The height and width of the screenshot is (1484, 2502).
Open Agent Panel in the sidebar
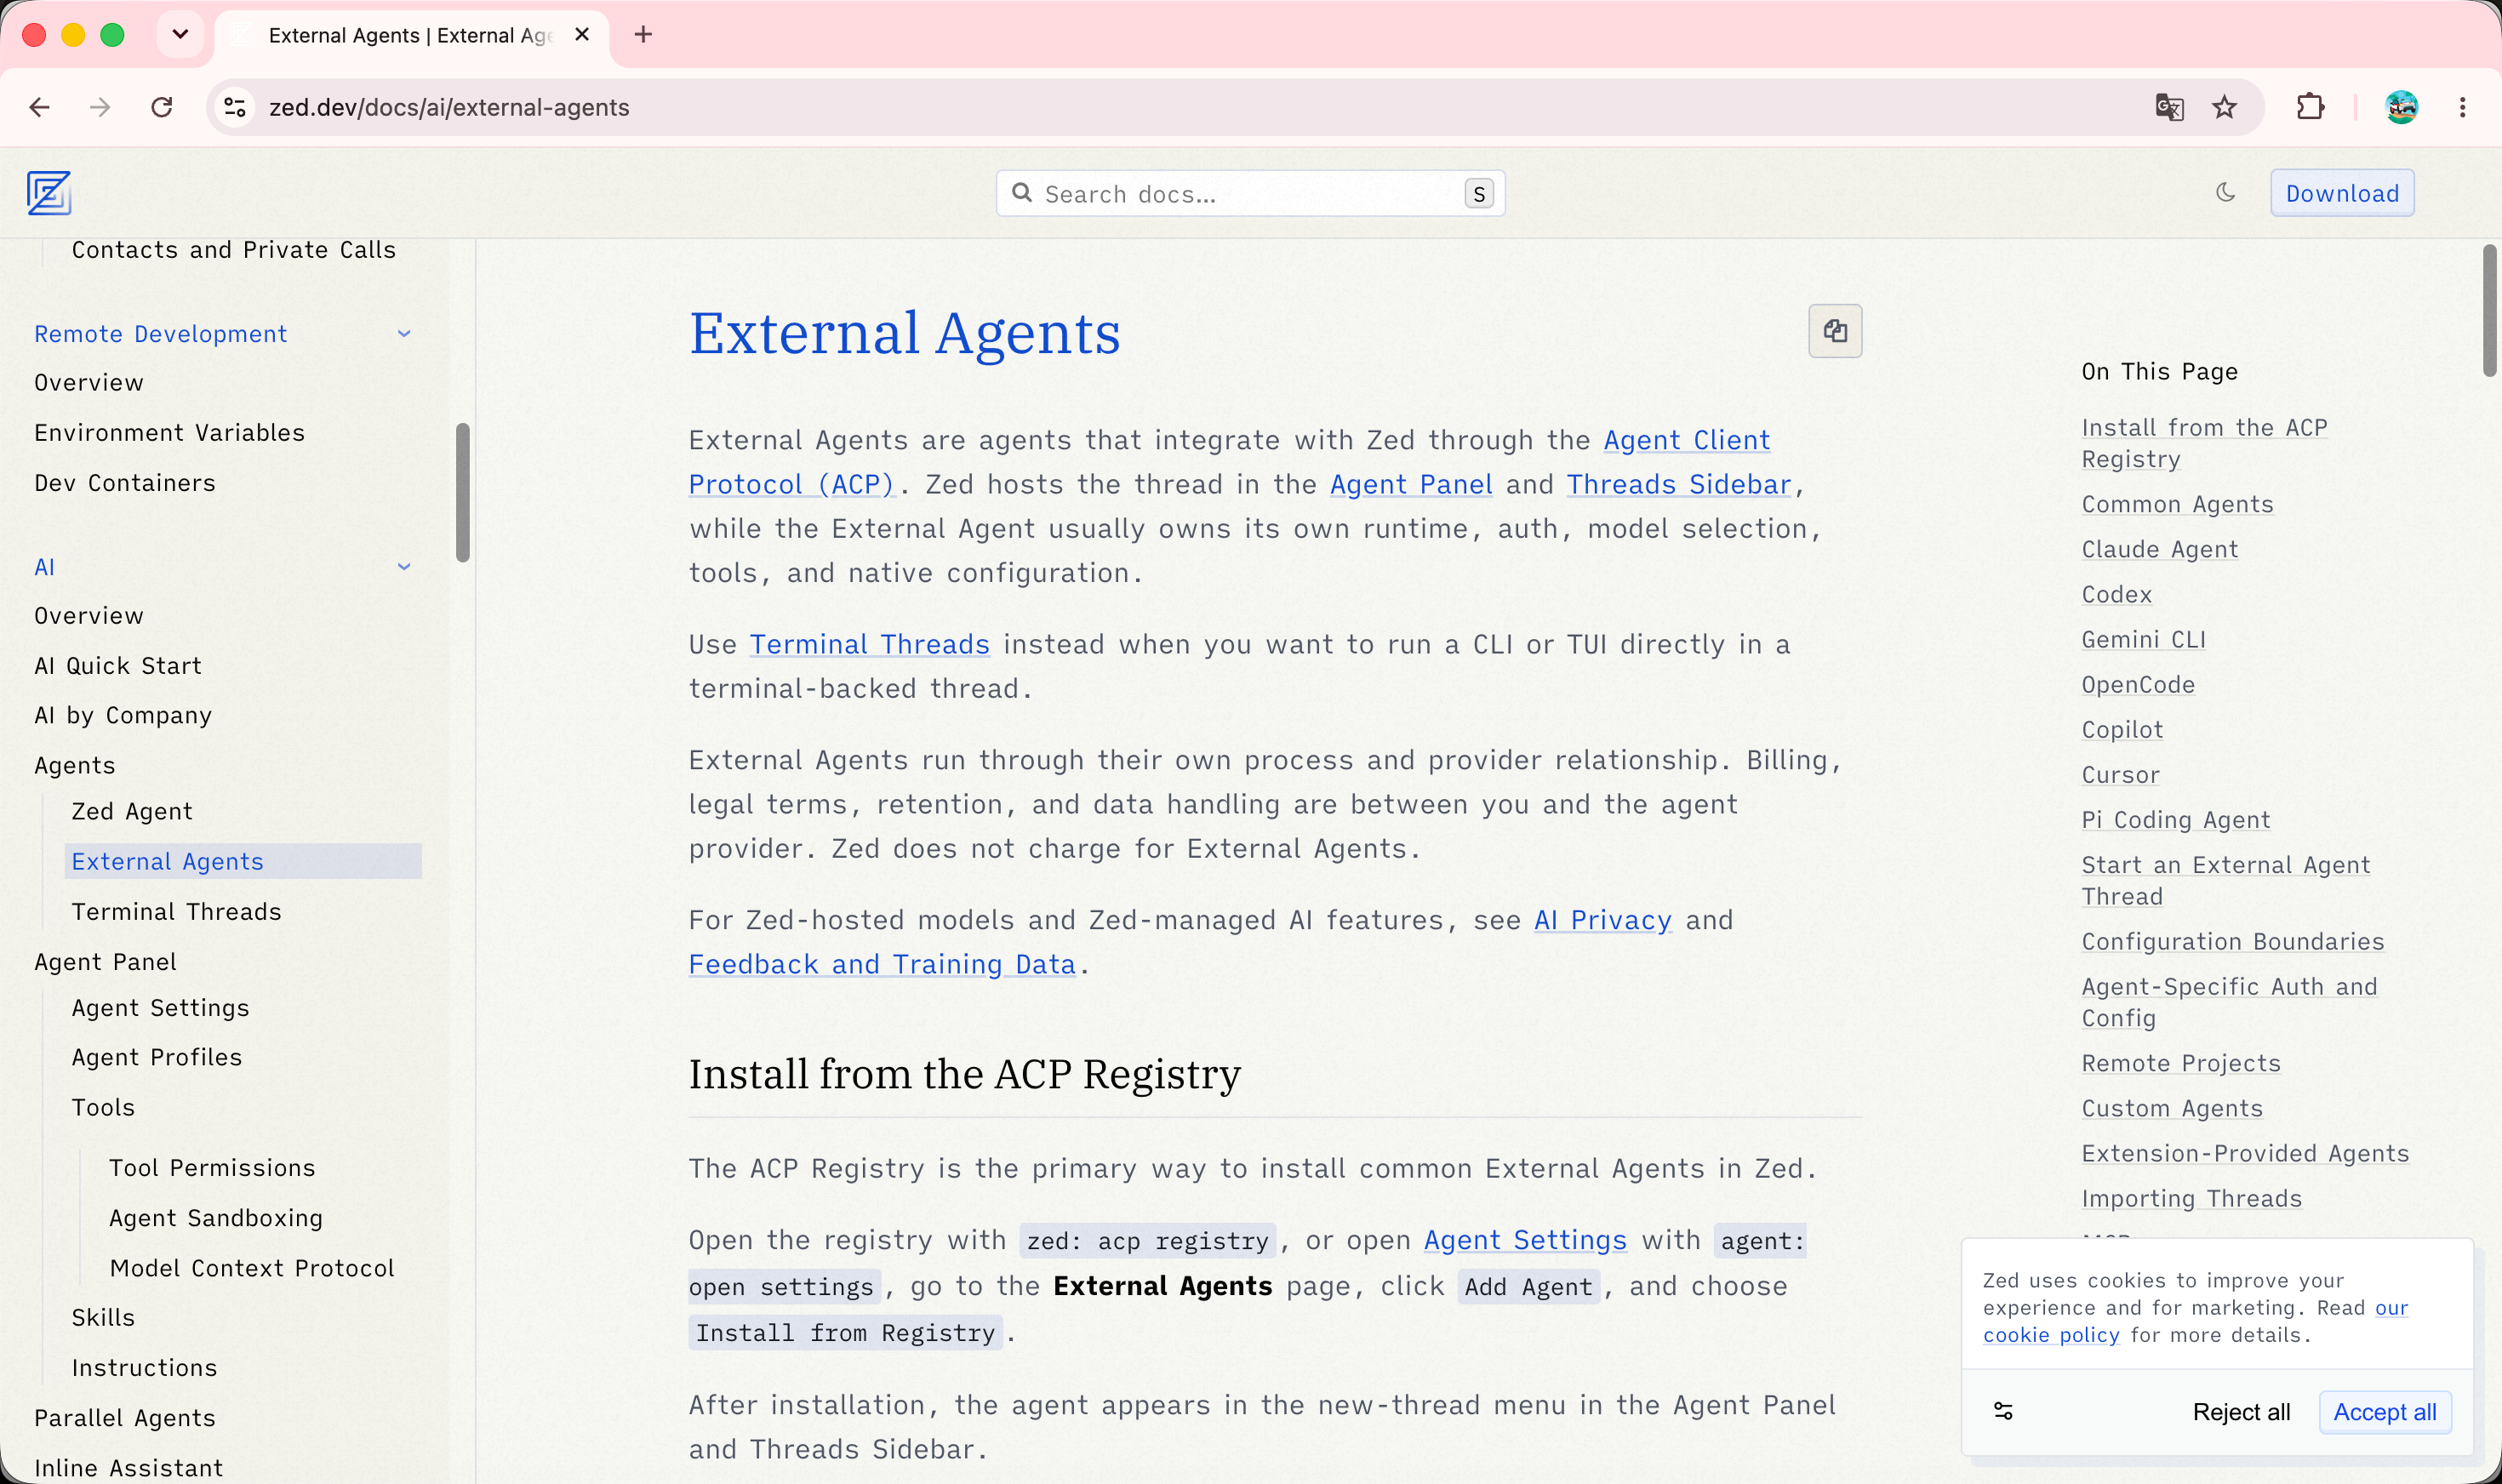pyautogui.click(x=105, y=962)
